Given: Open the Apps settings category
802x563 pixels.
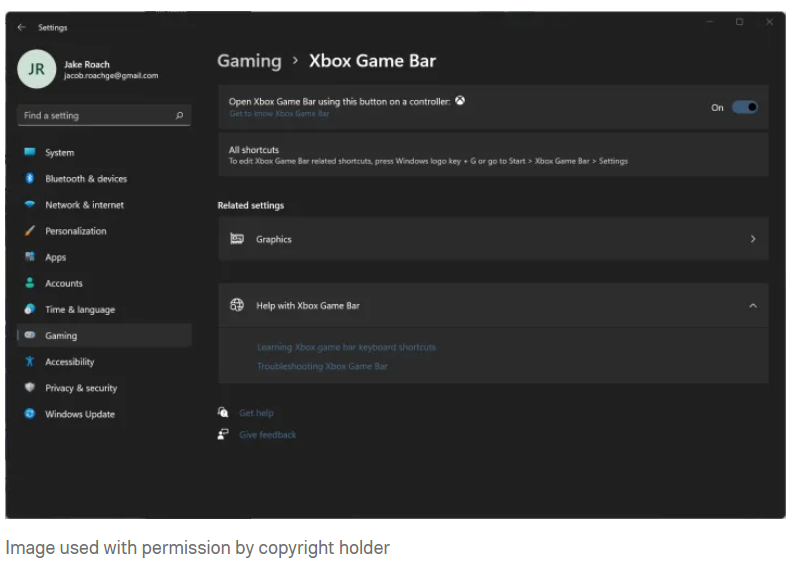Looking at the screenshot, I should (x=104, y=257).
